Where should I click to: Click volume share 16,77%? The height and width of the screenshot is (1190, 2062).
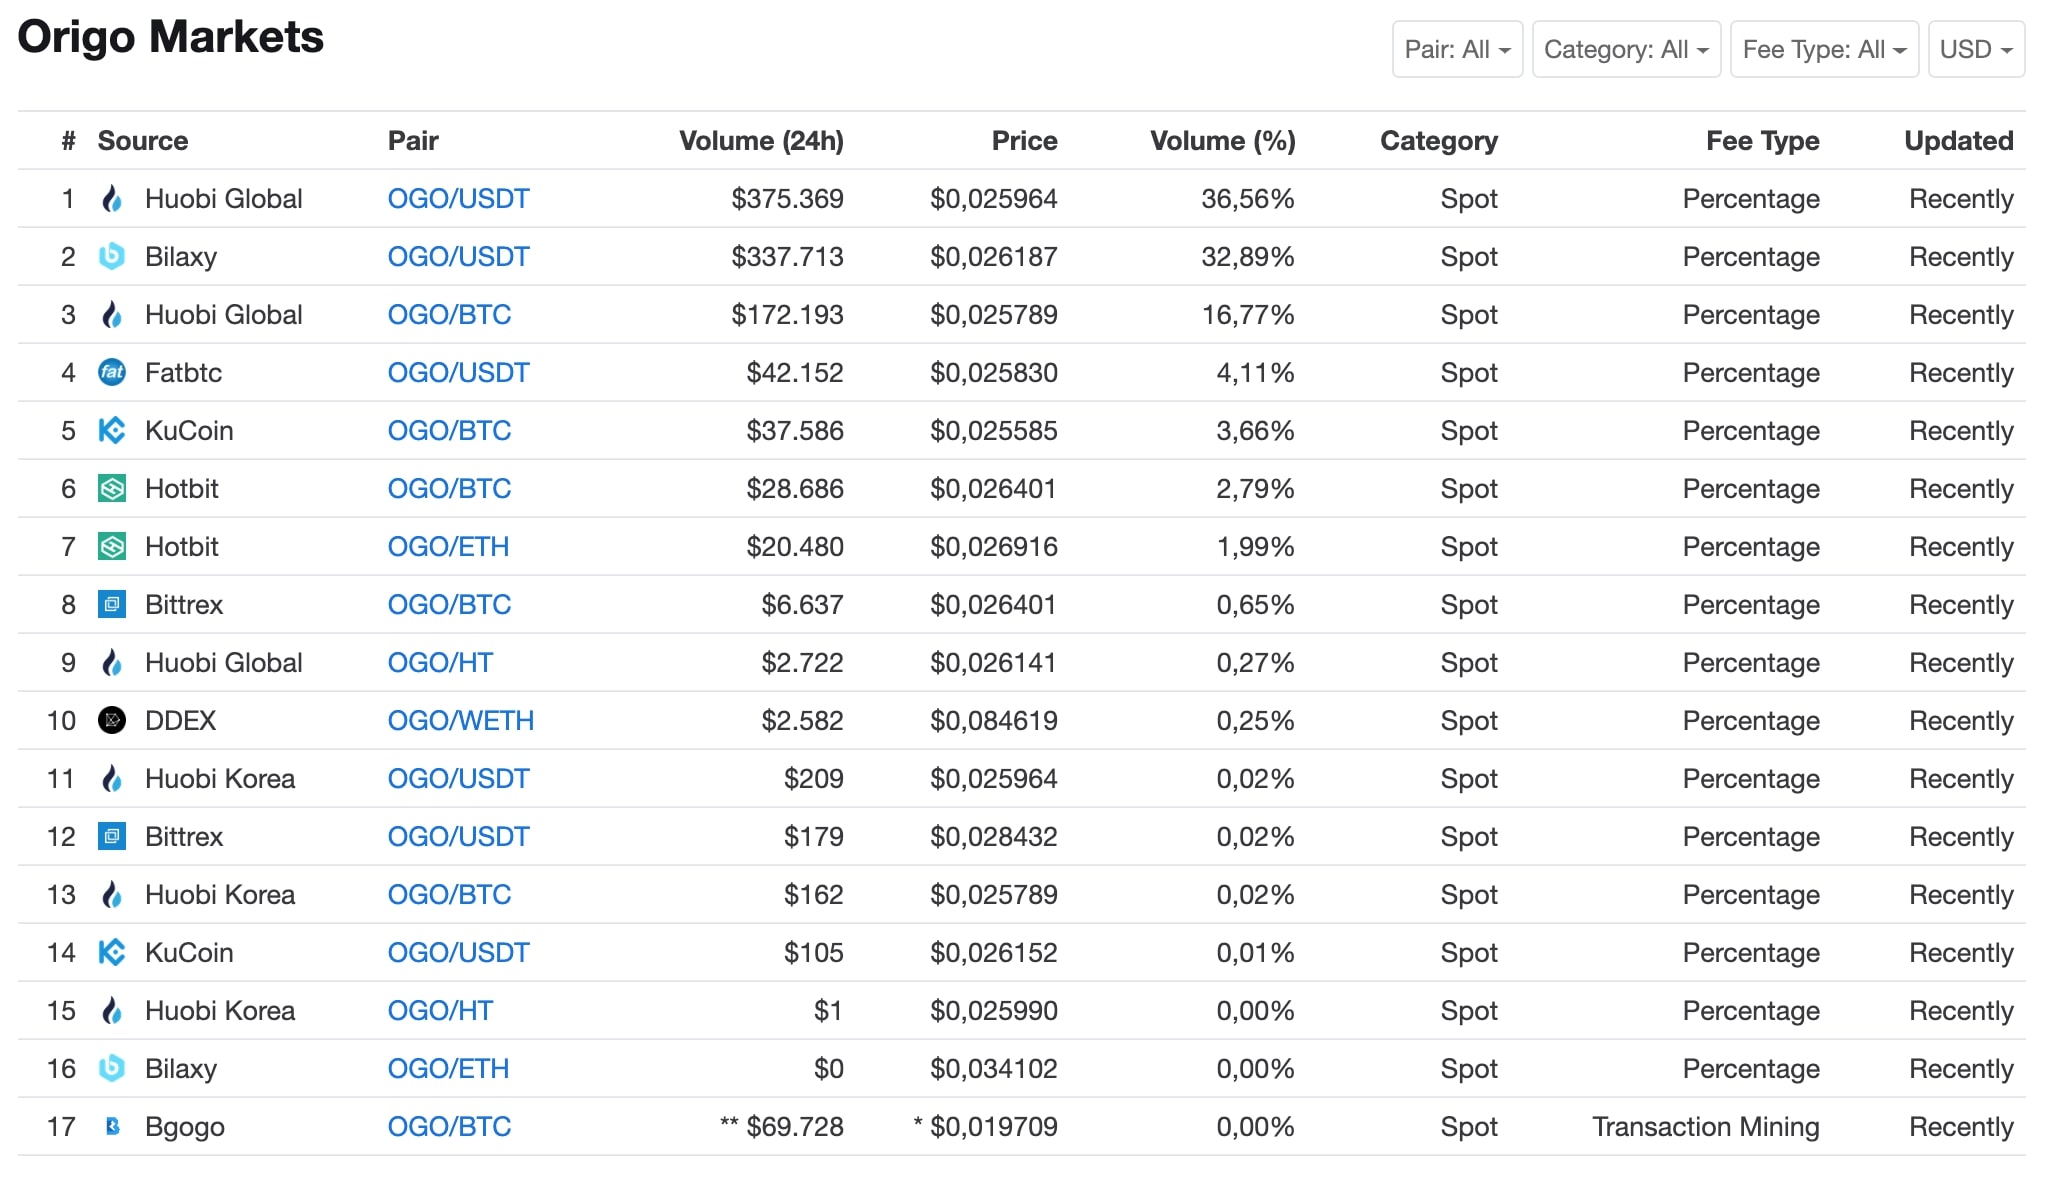click(x=1247, y=315)
